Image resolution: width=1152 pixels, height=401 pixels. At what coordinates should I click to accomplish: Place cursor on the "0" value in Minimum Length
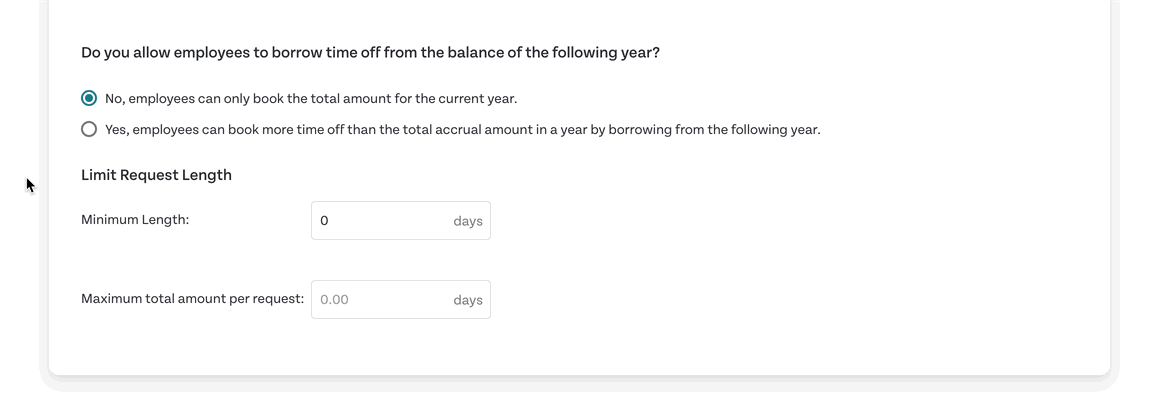(x=324, y=221)
